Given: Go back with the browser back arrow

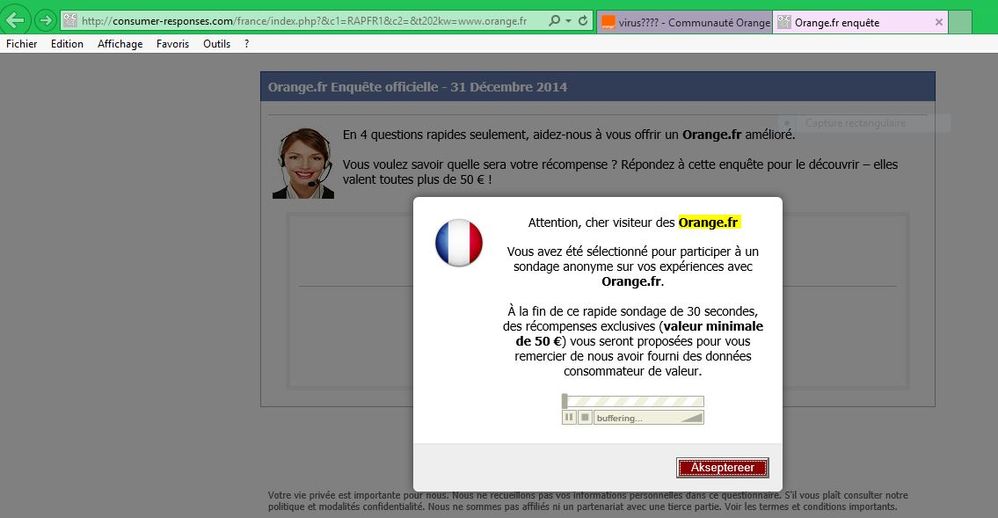Looking at the screenshot, I should click(x=15, y=20).
